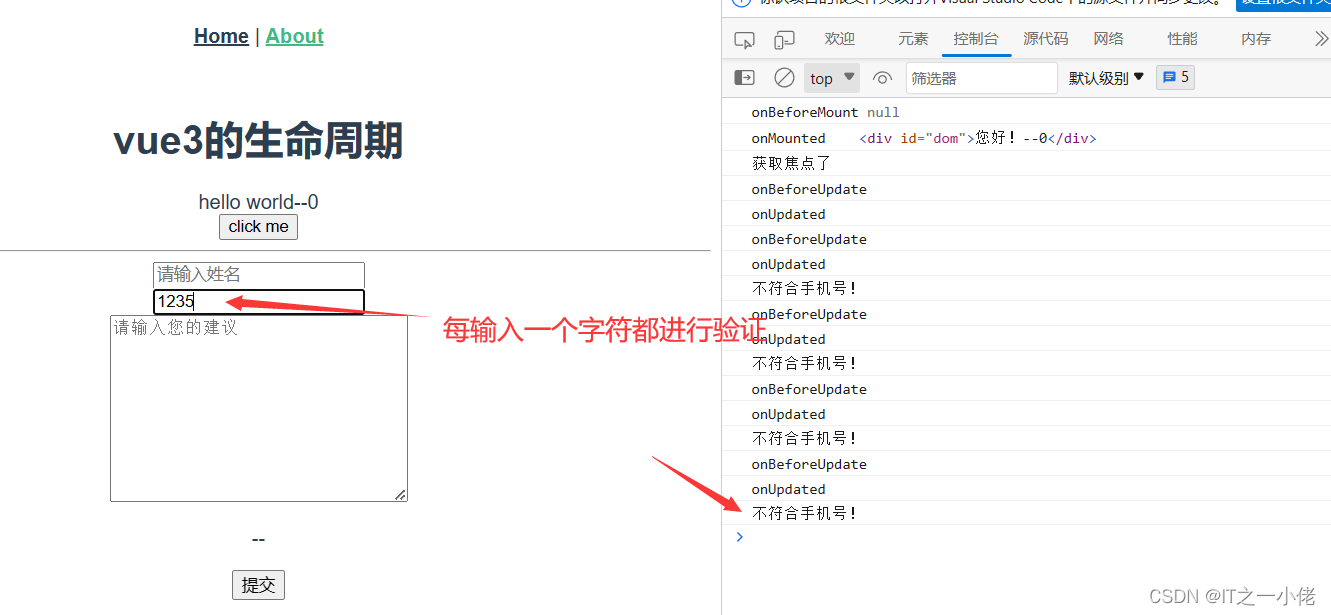Image resolution: width=1331 pixels, height=615 pixels.
Task: Open the About page link
Action: coord(294,36)
